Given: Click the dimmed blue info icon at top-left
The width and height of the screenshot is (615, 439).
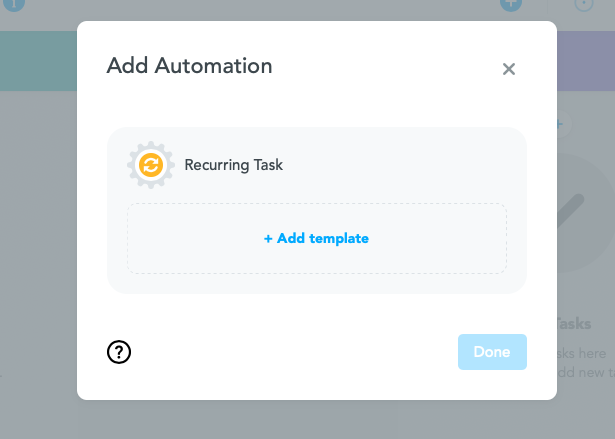Looking at the screenshot, I should coord(14,4).
